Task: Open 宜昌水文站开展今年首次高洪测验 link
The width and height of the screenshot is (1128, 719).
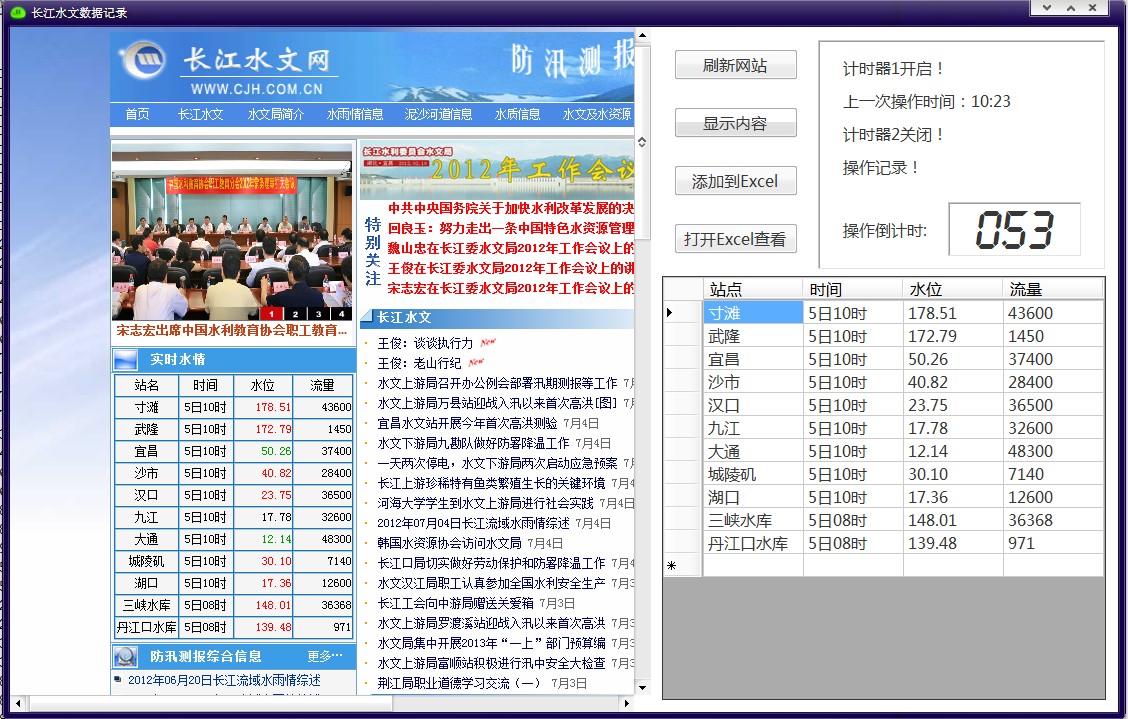Action: tap(468, 423)
